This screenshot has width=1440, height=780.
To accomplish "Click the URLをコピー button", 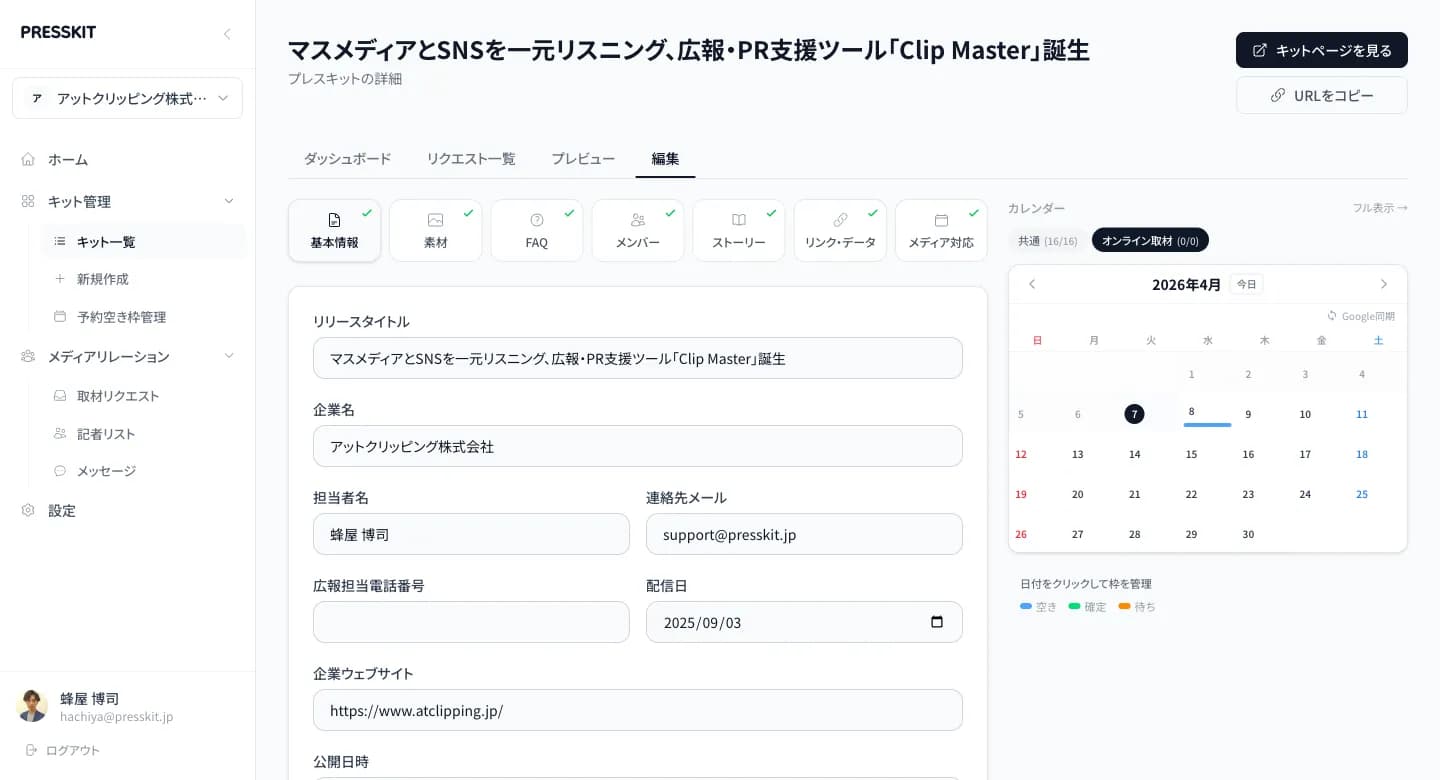I will pos(1322,95).
